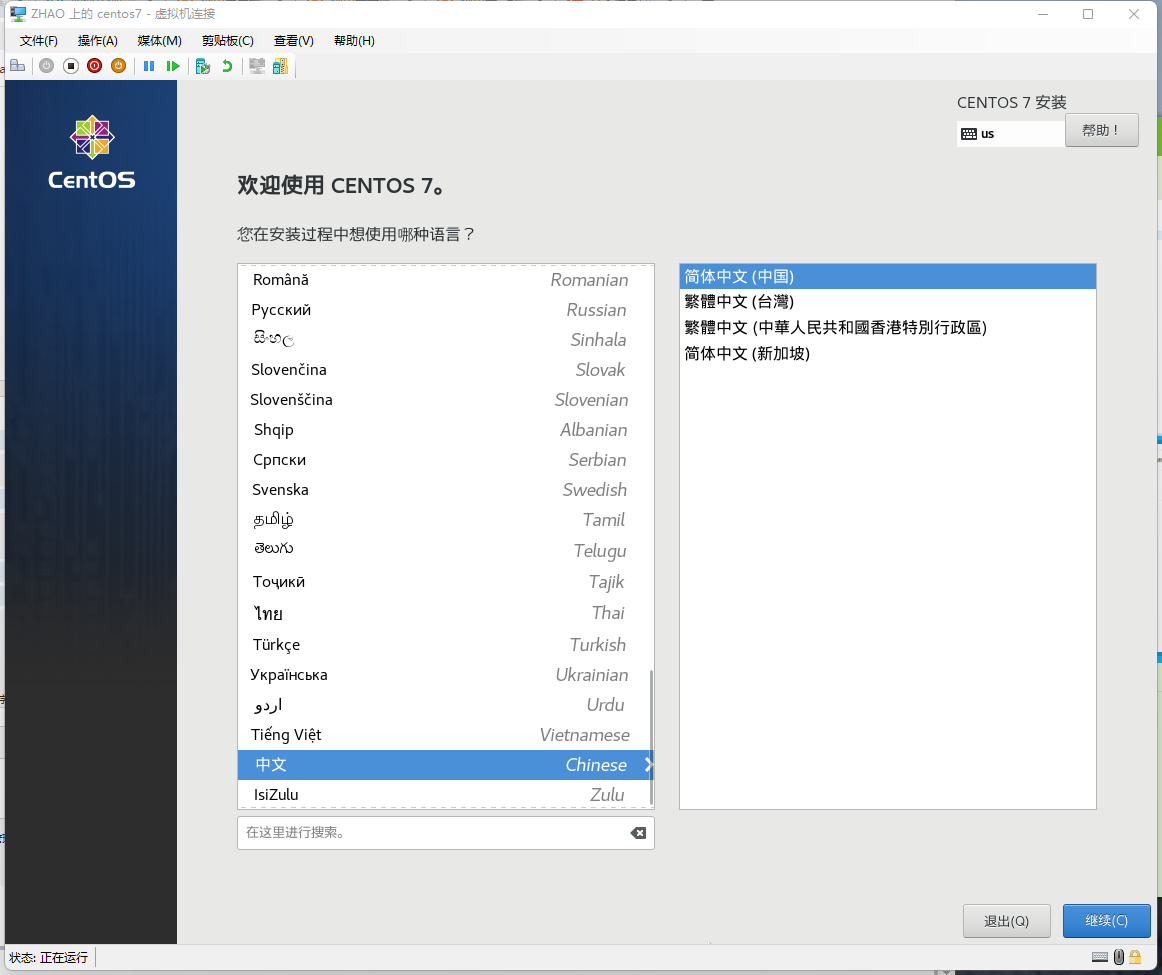Select Српски Serbian language
This screenshot has width=1162, height=975.
click(443, 460)
